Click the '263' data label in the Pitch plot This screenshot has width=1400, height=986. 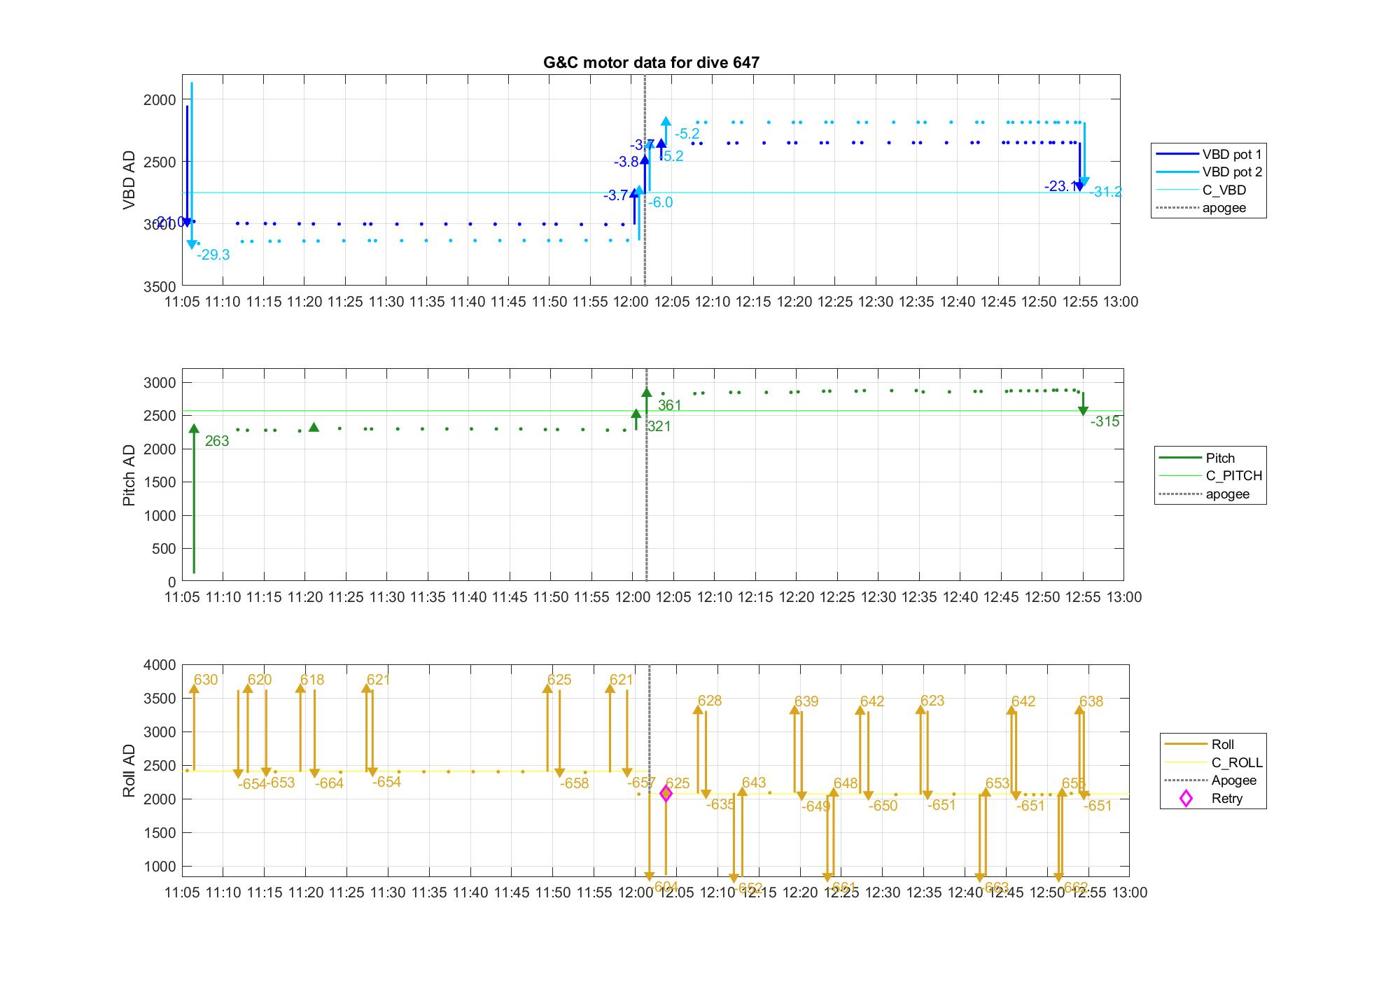click(x=217, y=441)
